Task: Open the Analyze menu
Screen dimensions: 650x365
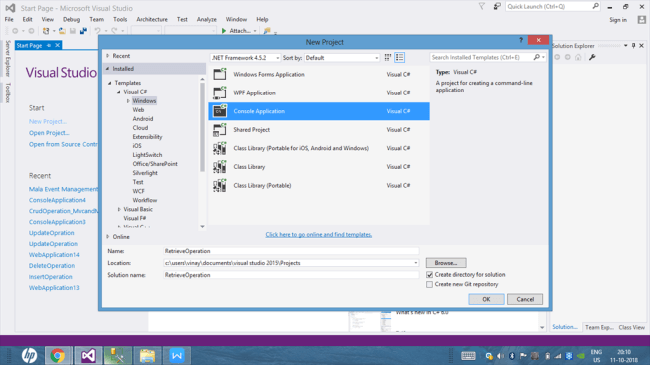Action: pos(206,19)
